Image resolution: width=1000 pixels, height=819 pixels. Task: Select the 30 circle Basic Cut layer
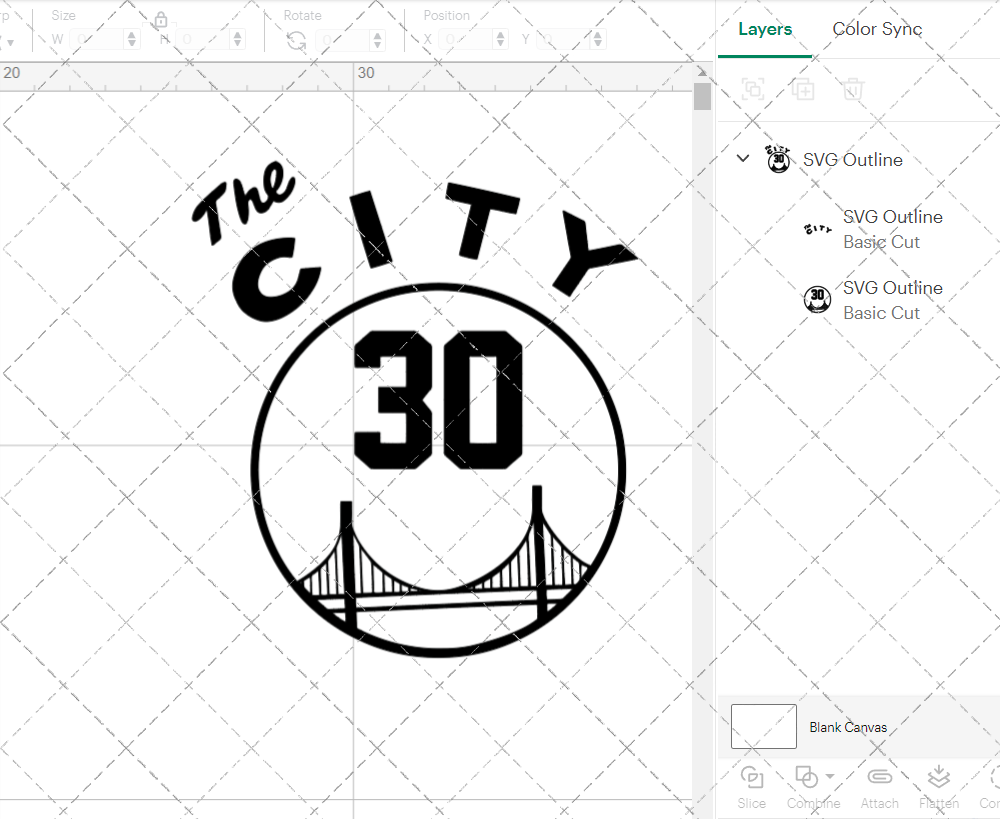pyautogui.click(x=892, y=300)
